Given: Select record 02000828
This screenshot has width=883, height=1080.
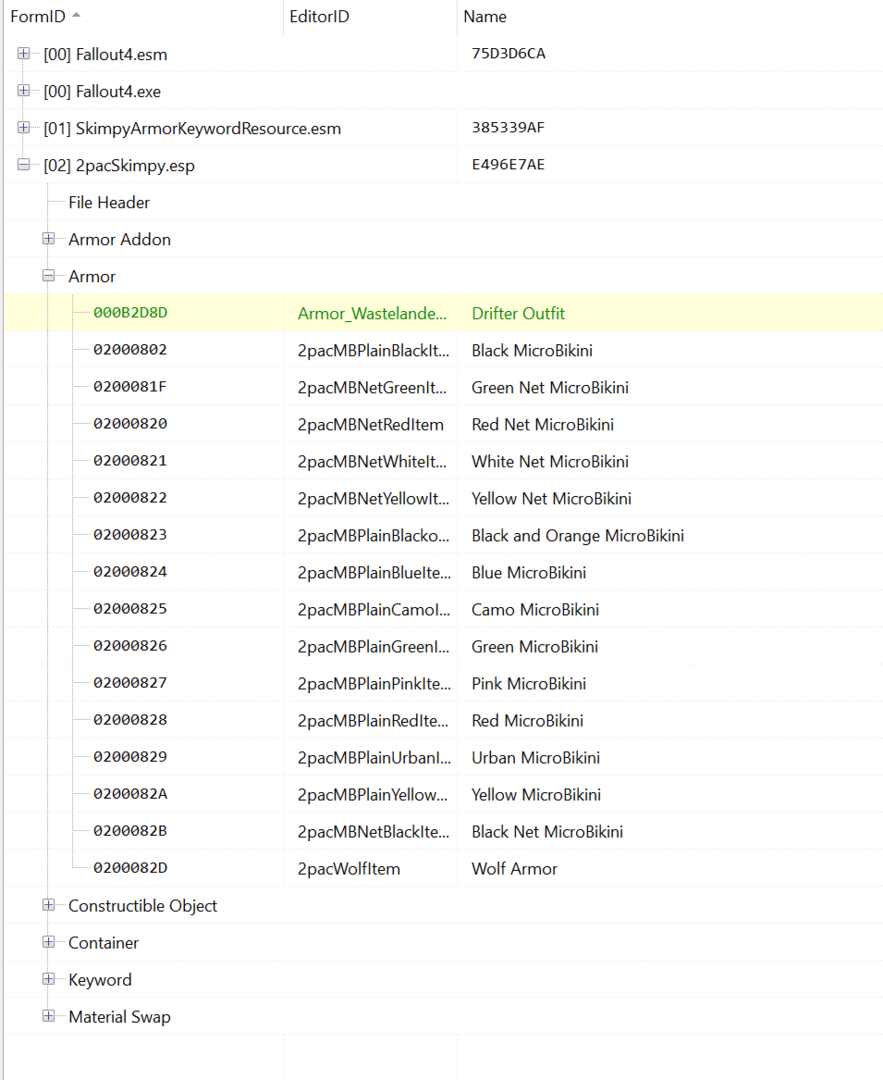Looking at the screenshot, I should click(x=130, y=720).
